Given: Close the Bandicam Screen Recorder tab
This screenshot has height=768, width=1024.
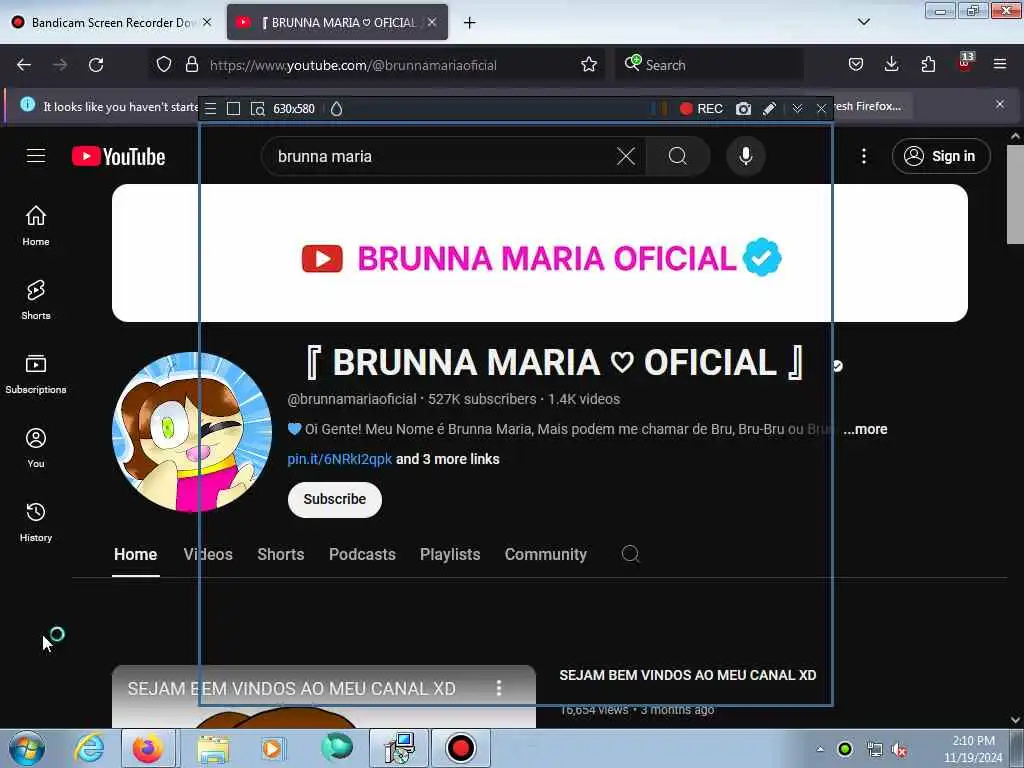Looking at the screenshot, I should [207, 22].
